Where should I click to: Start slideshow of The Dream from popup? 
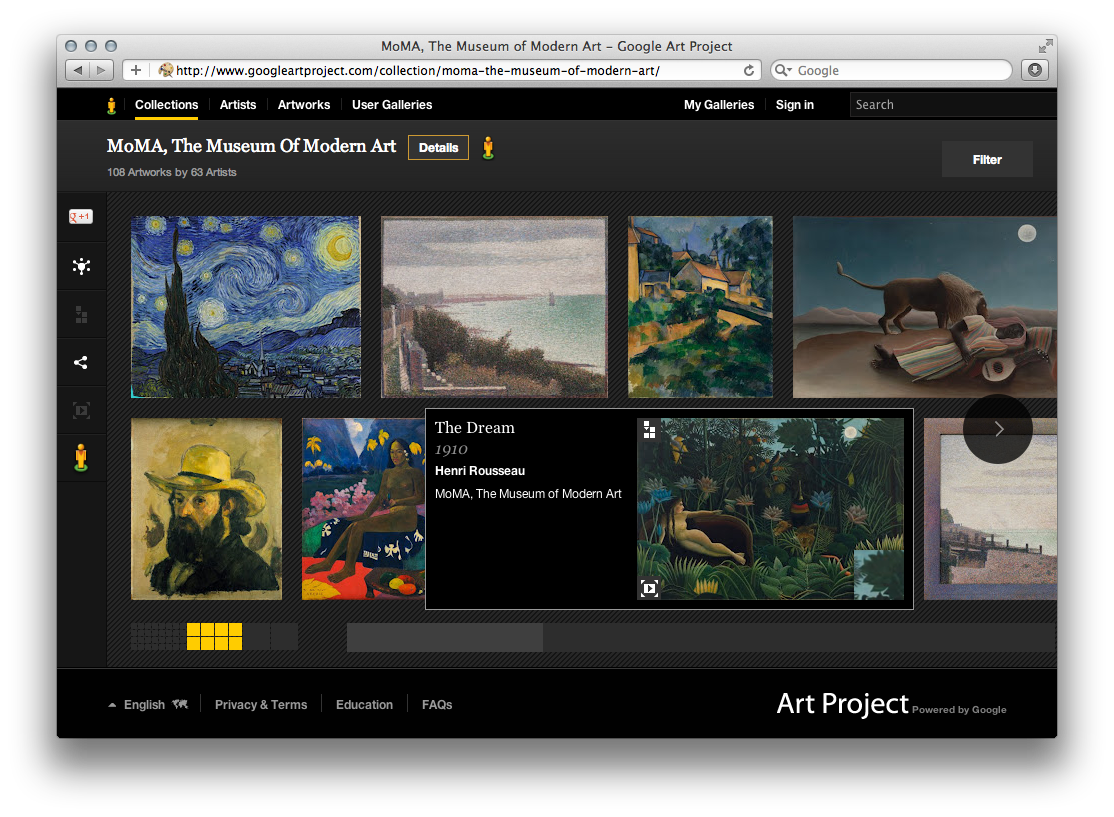click(649, 589)
